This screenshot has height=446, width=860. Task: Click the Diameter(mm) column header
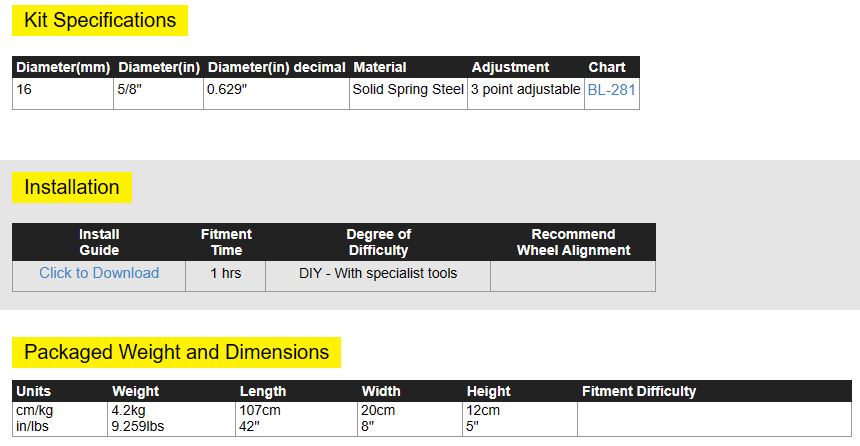click(x=63, y=67)
